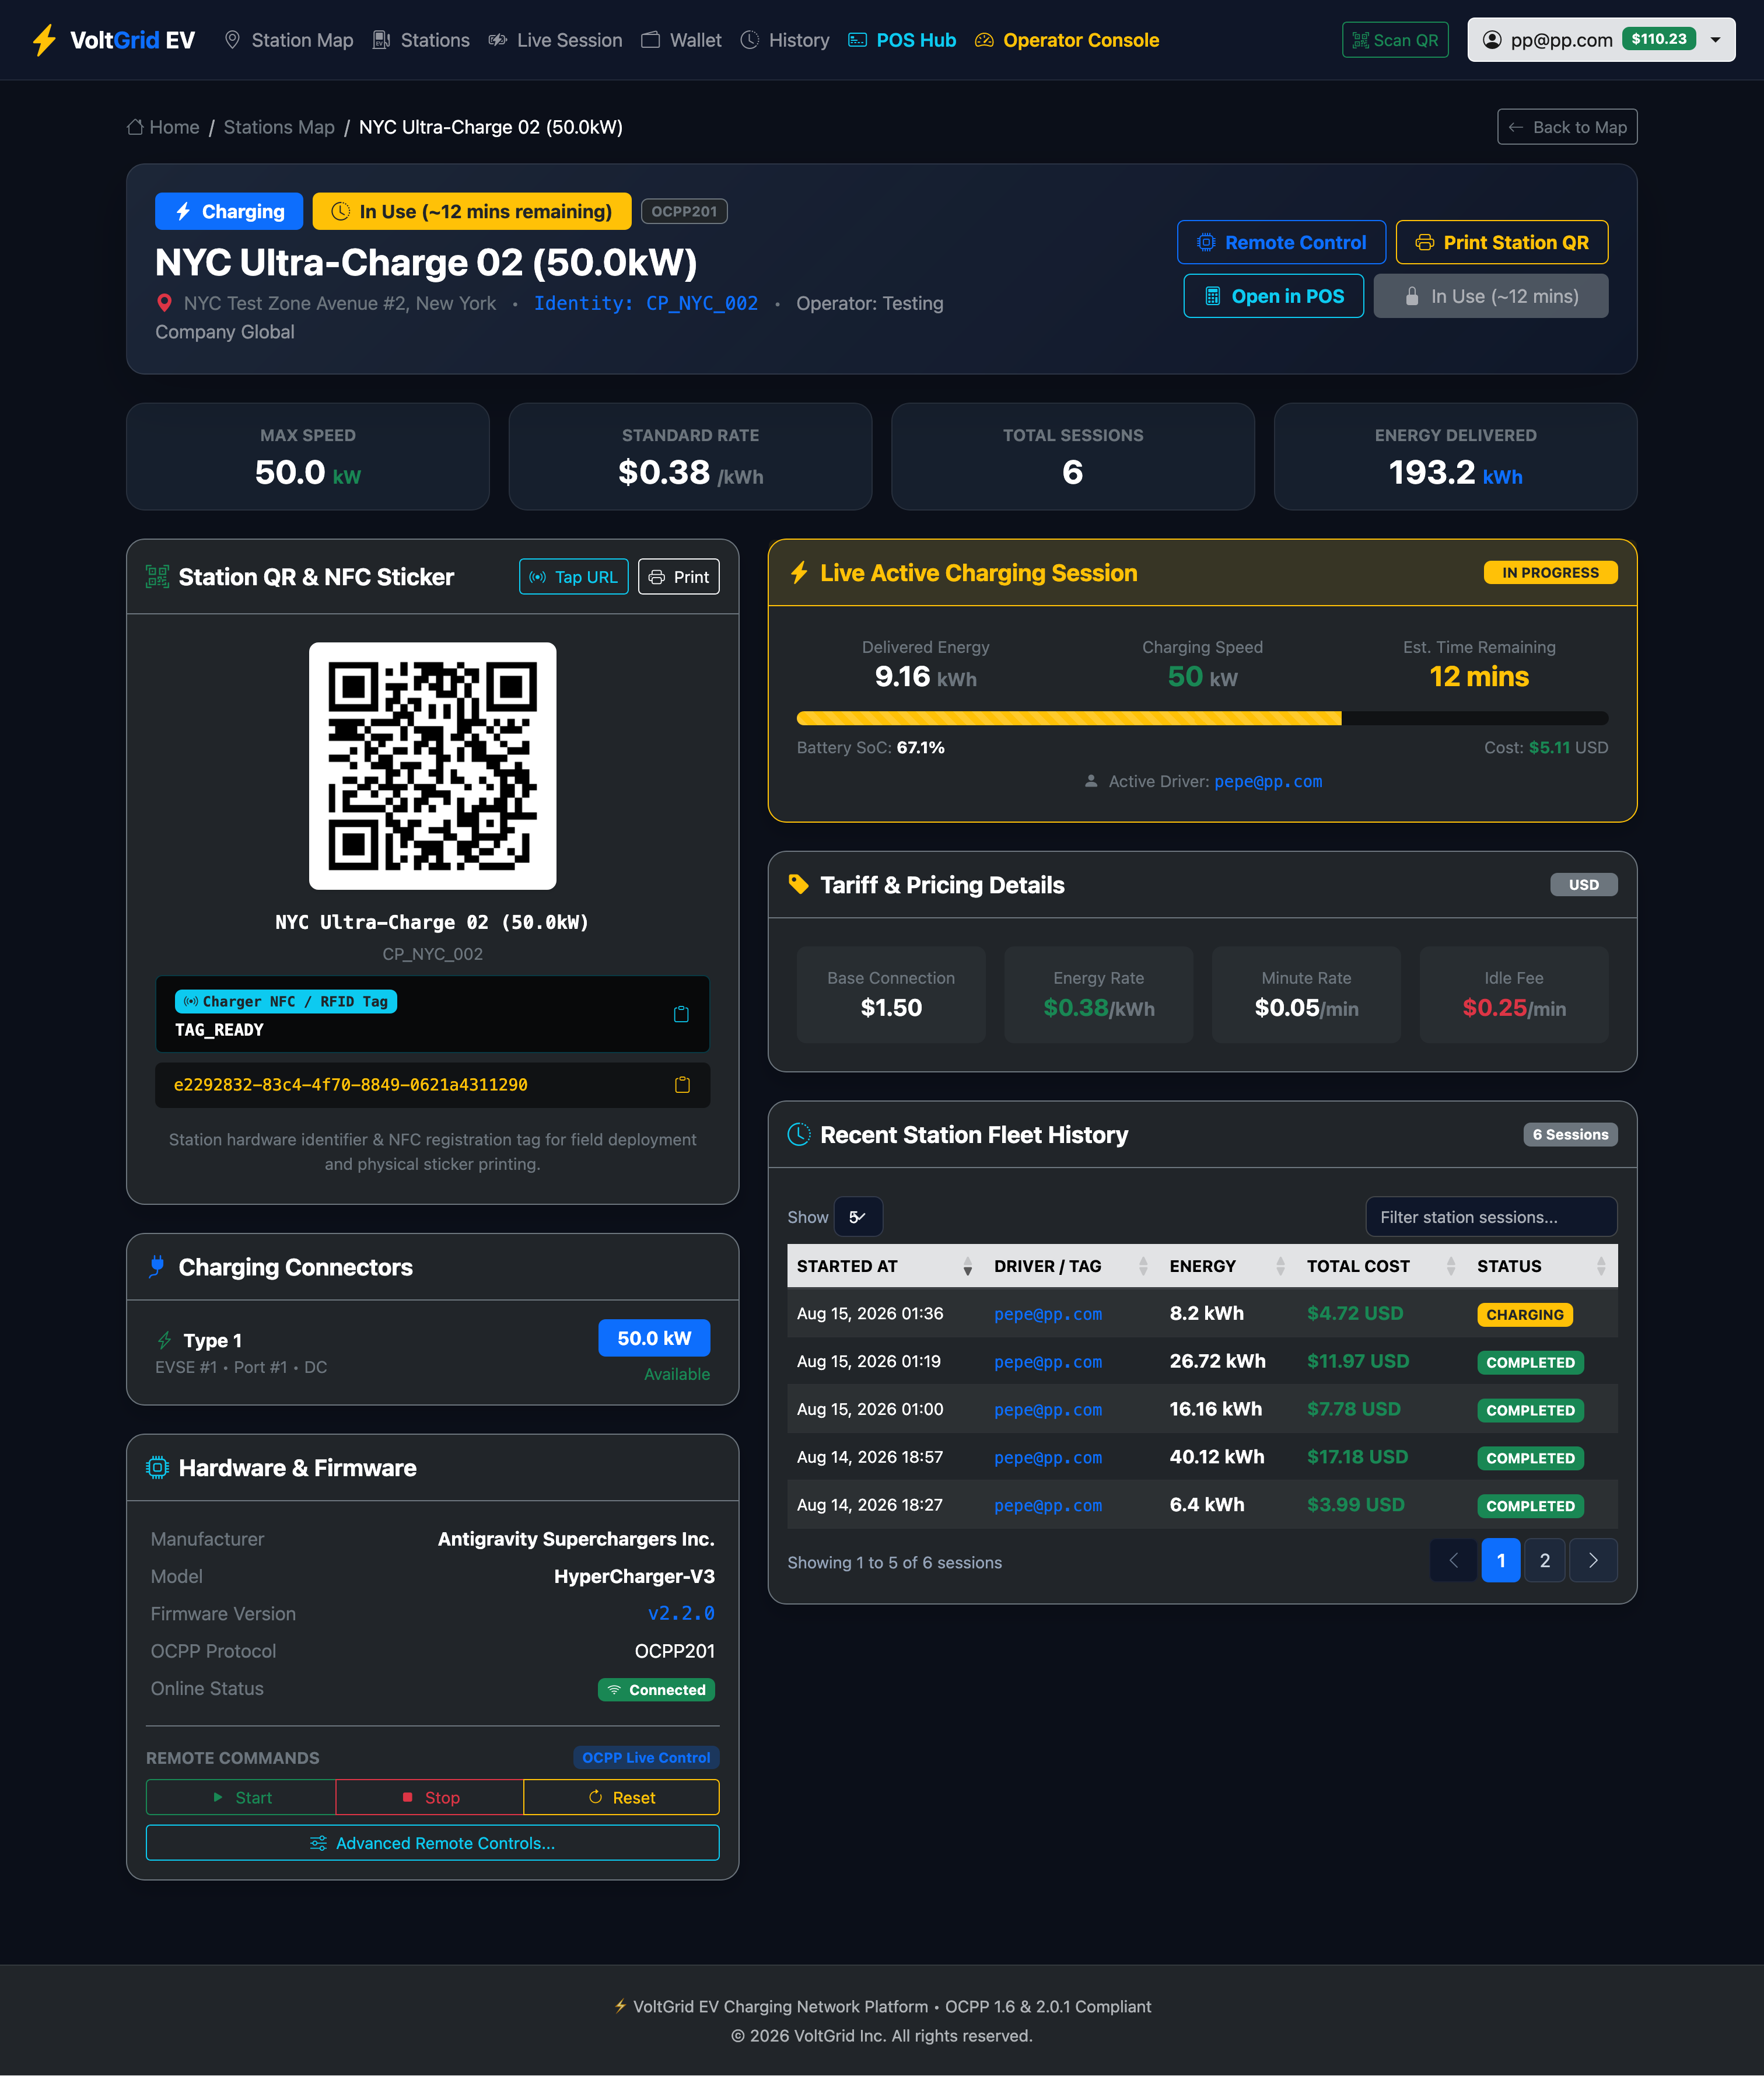
Task: Go to sessions page 2
Action: point(1545,1560)
